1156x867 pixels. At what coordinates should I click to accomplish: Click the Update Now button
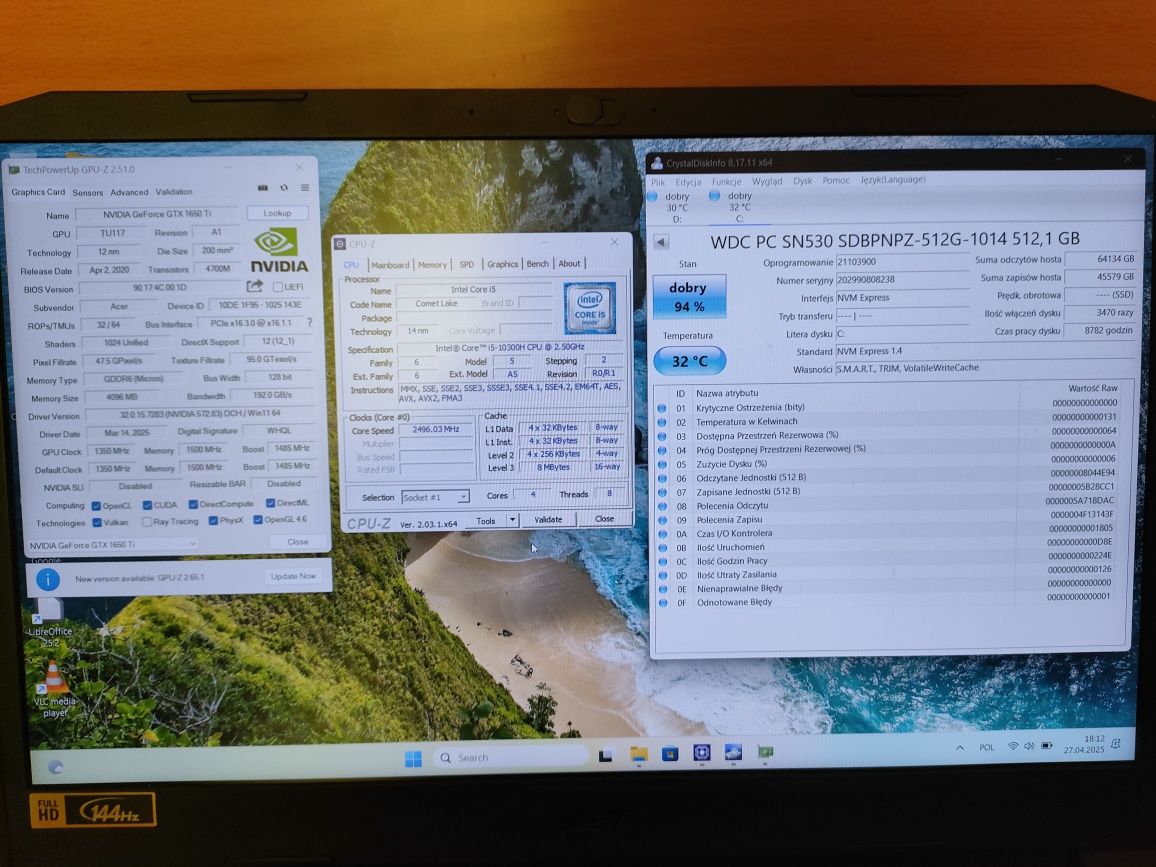(x=293, y=577)
